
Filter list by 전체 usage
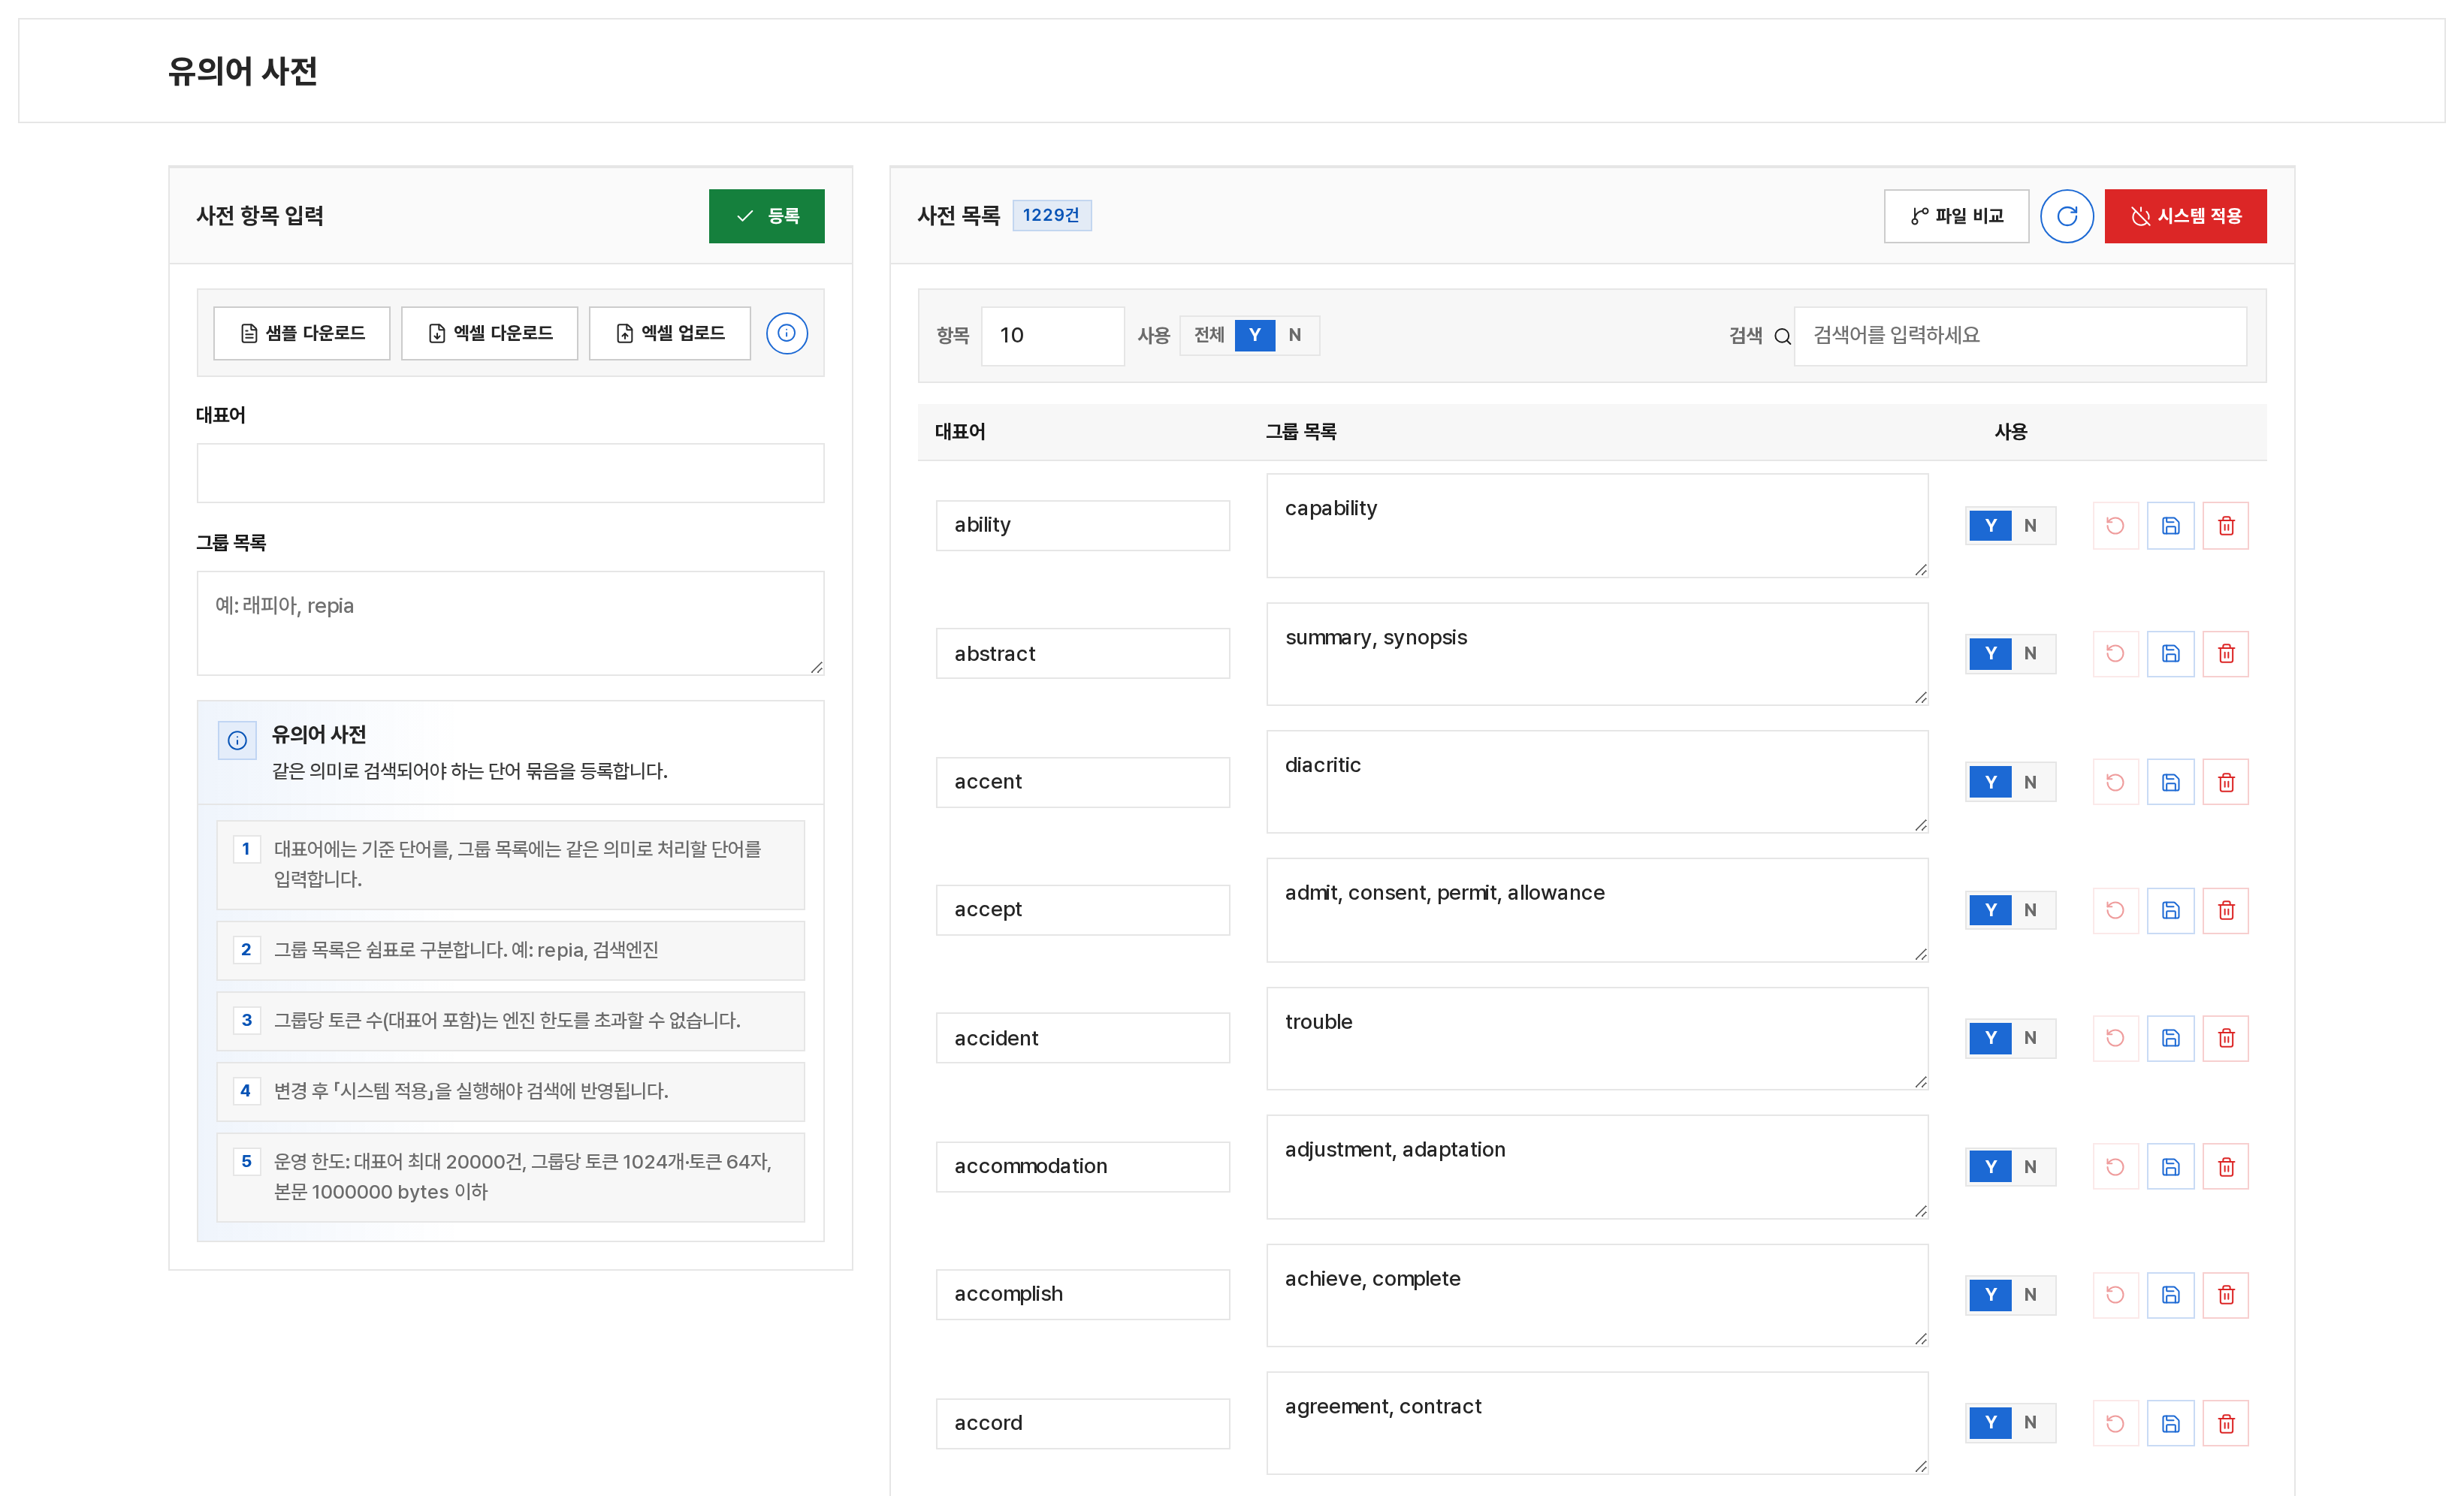(1209, 335)
